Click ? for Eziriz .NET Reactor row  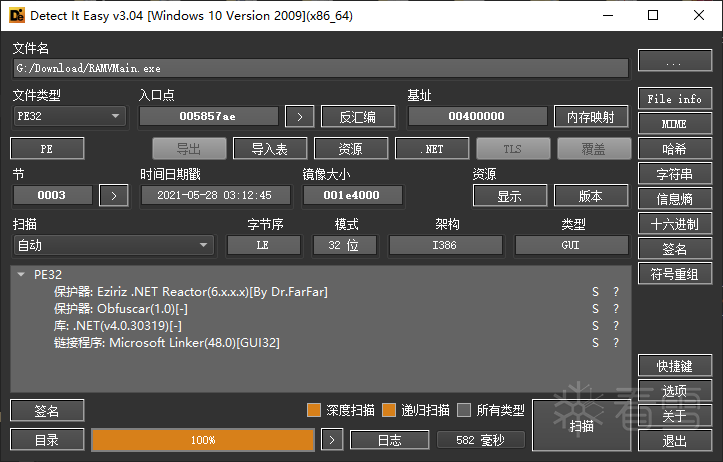pos(616,292)
